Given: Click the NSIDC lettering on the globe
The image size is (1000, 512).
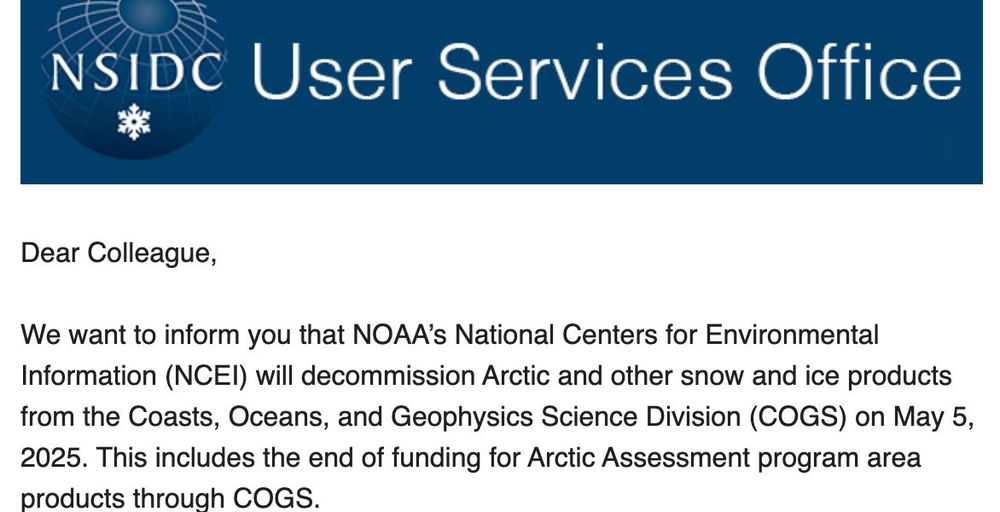Looking at the screenshot, I should click(x=136, y=72).
